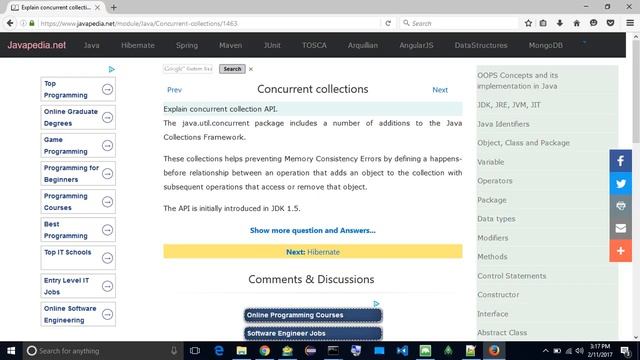The image size is (640, 360).
Task: Click the site identity lock icon
Action: (32, 23)
